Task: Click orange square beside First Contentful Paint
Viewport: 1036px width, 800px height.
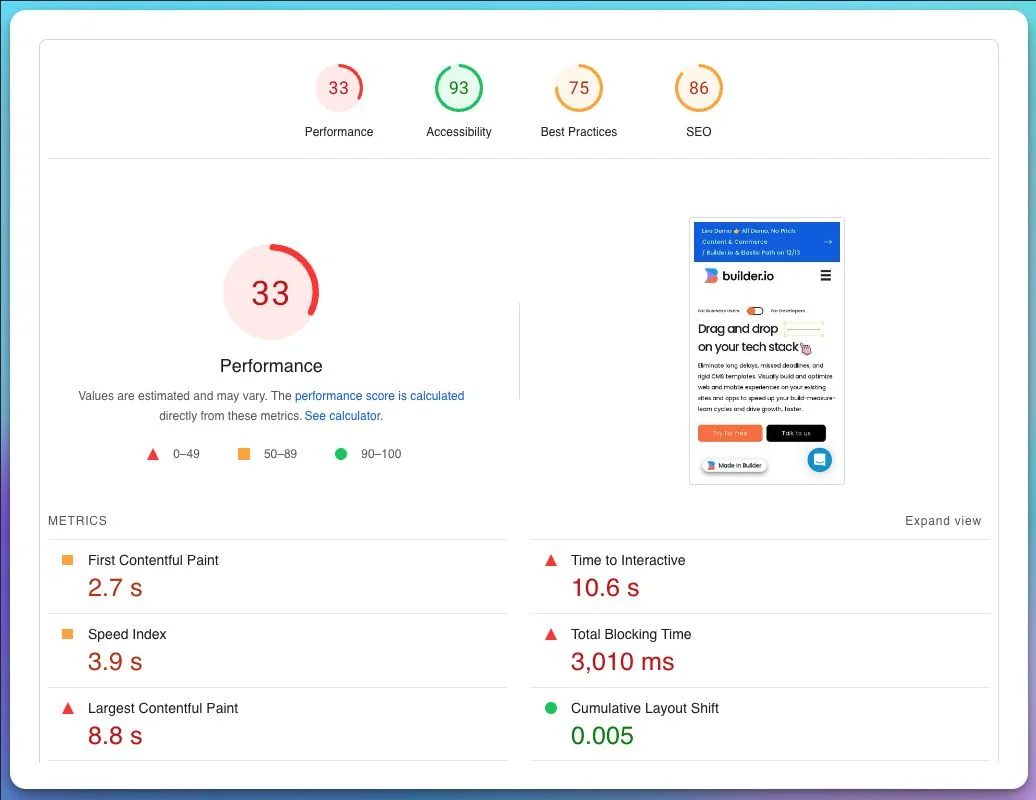Action: [67, 560]
